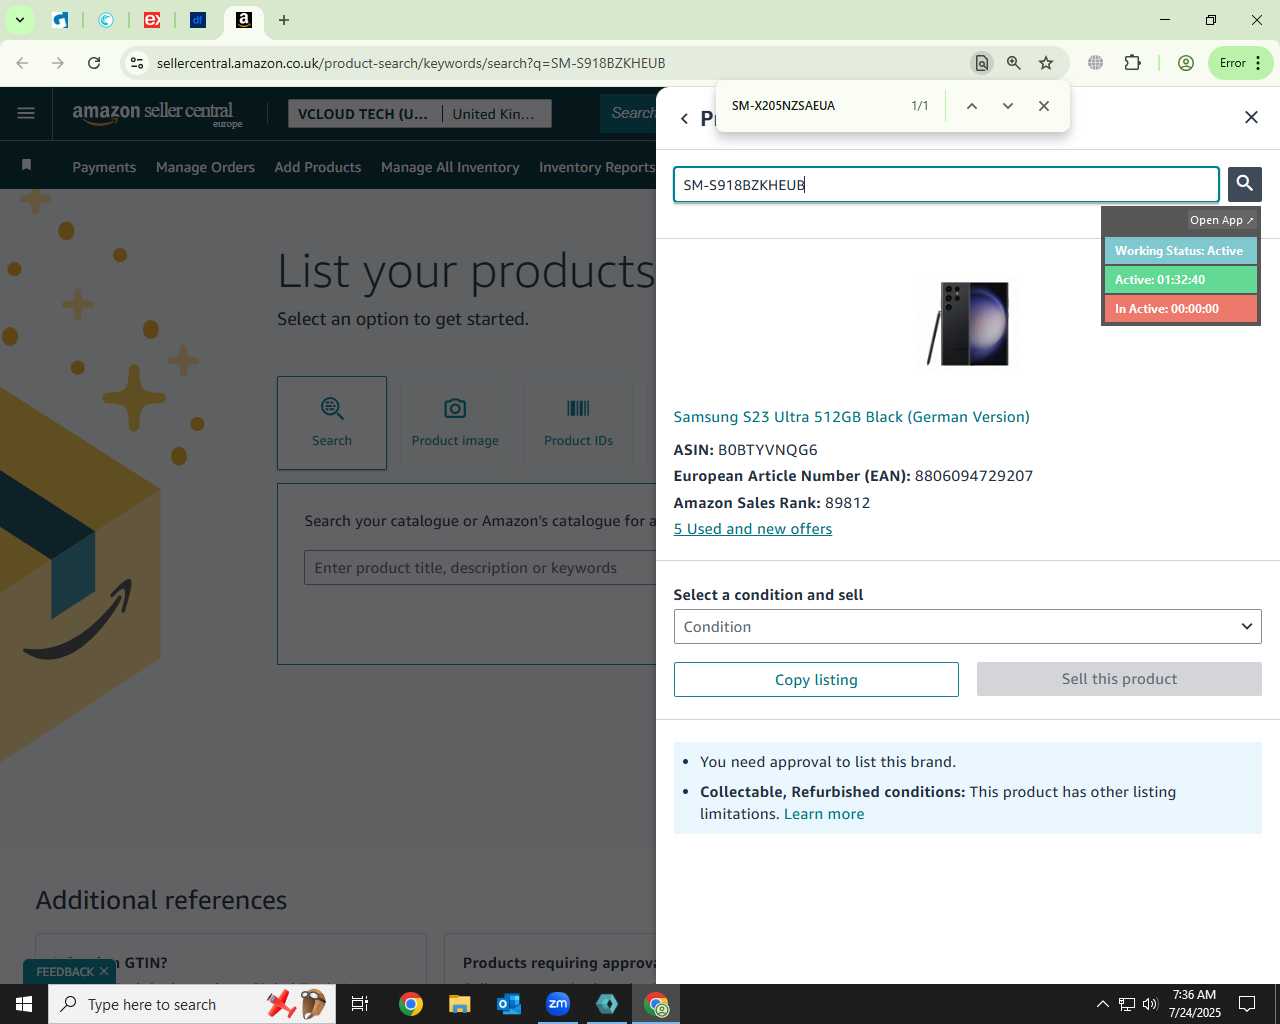Switch to the first browser tab
1280x1024 pixels.
[61, 20]
